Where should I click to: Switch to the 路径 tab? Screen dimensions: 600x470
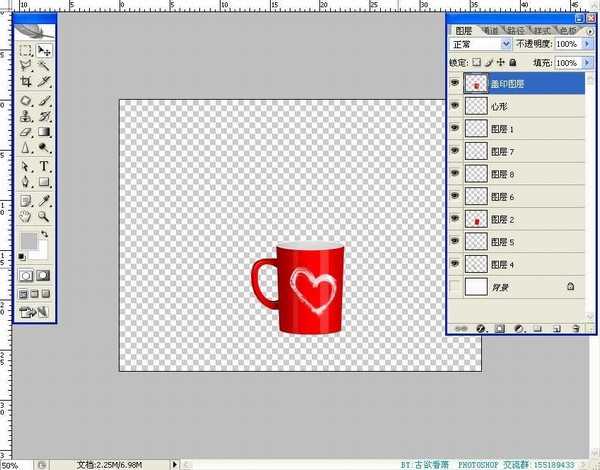coord(516,30)
